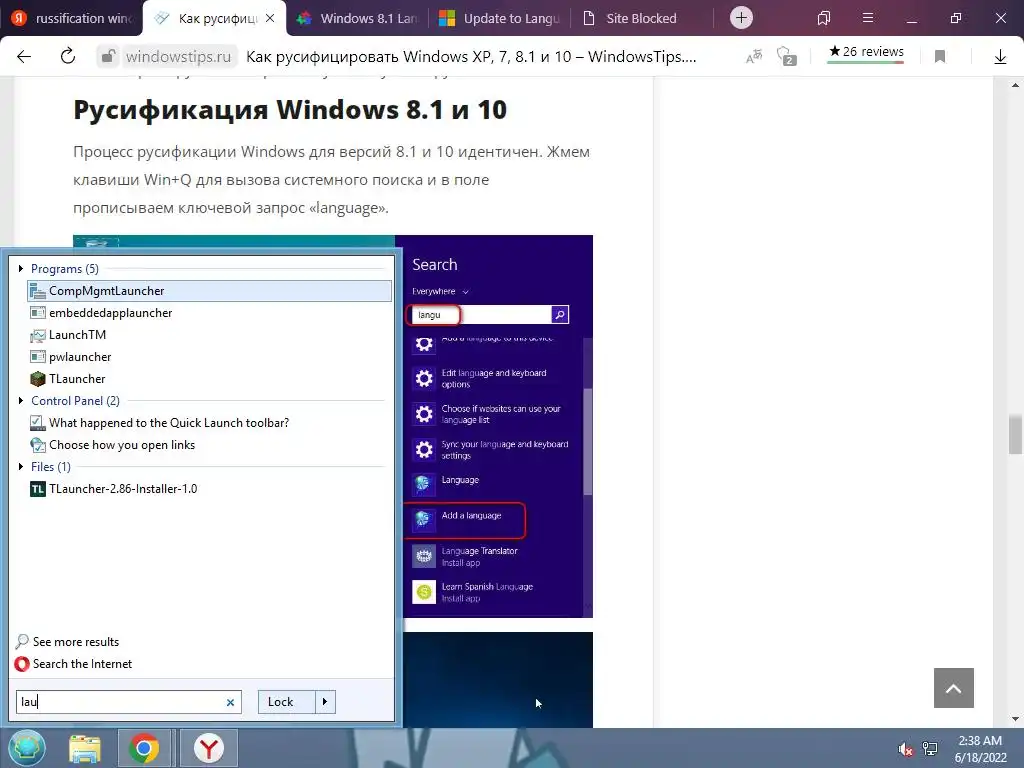Collapse the Programs (5) group

tap(21, 268)
